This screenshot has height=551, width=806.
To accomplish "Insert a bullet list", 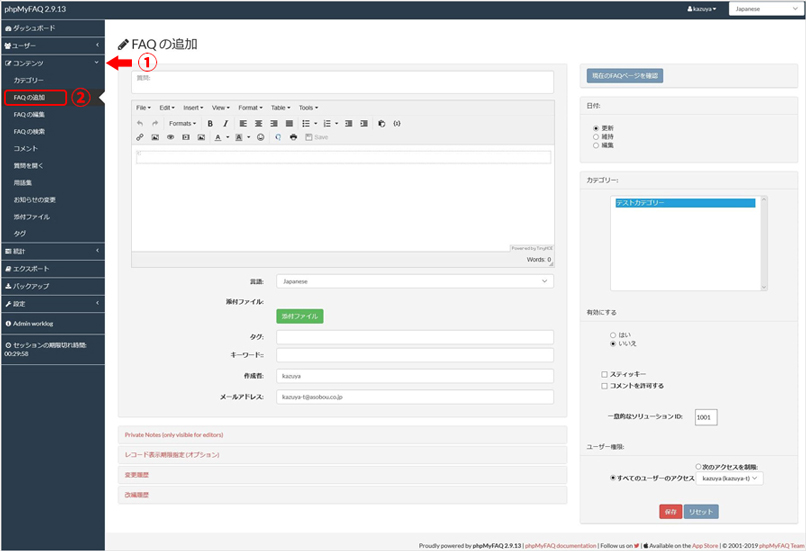I will (x=306, y=123).
